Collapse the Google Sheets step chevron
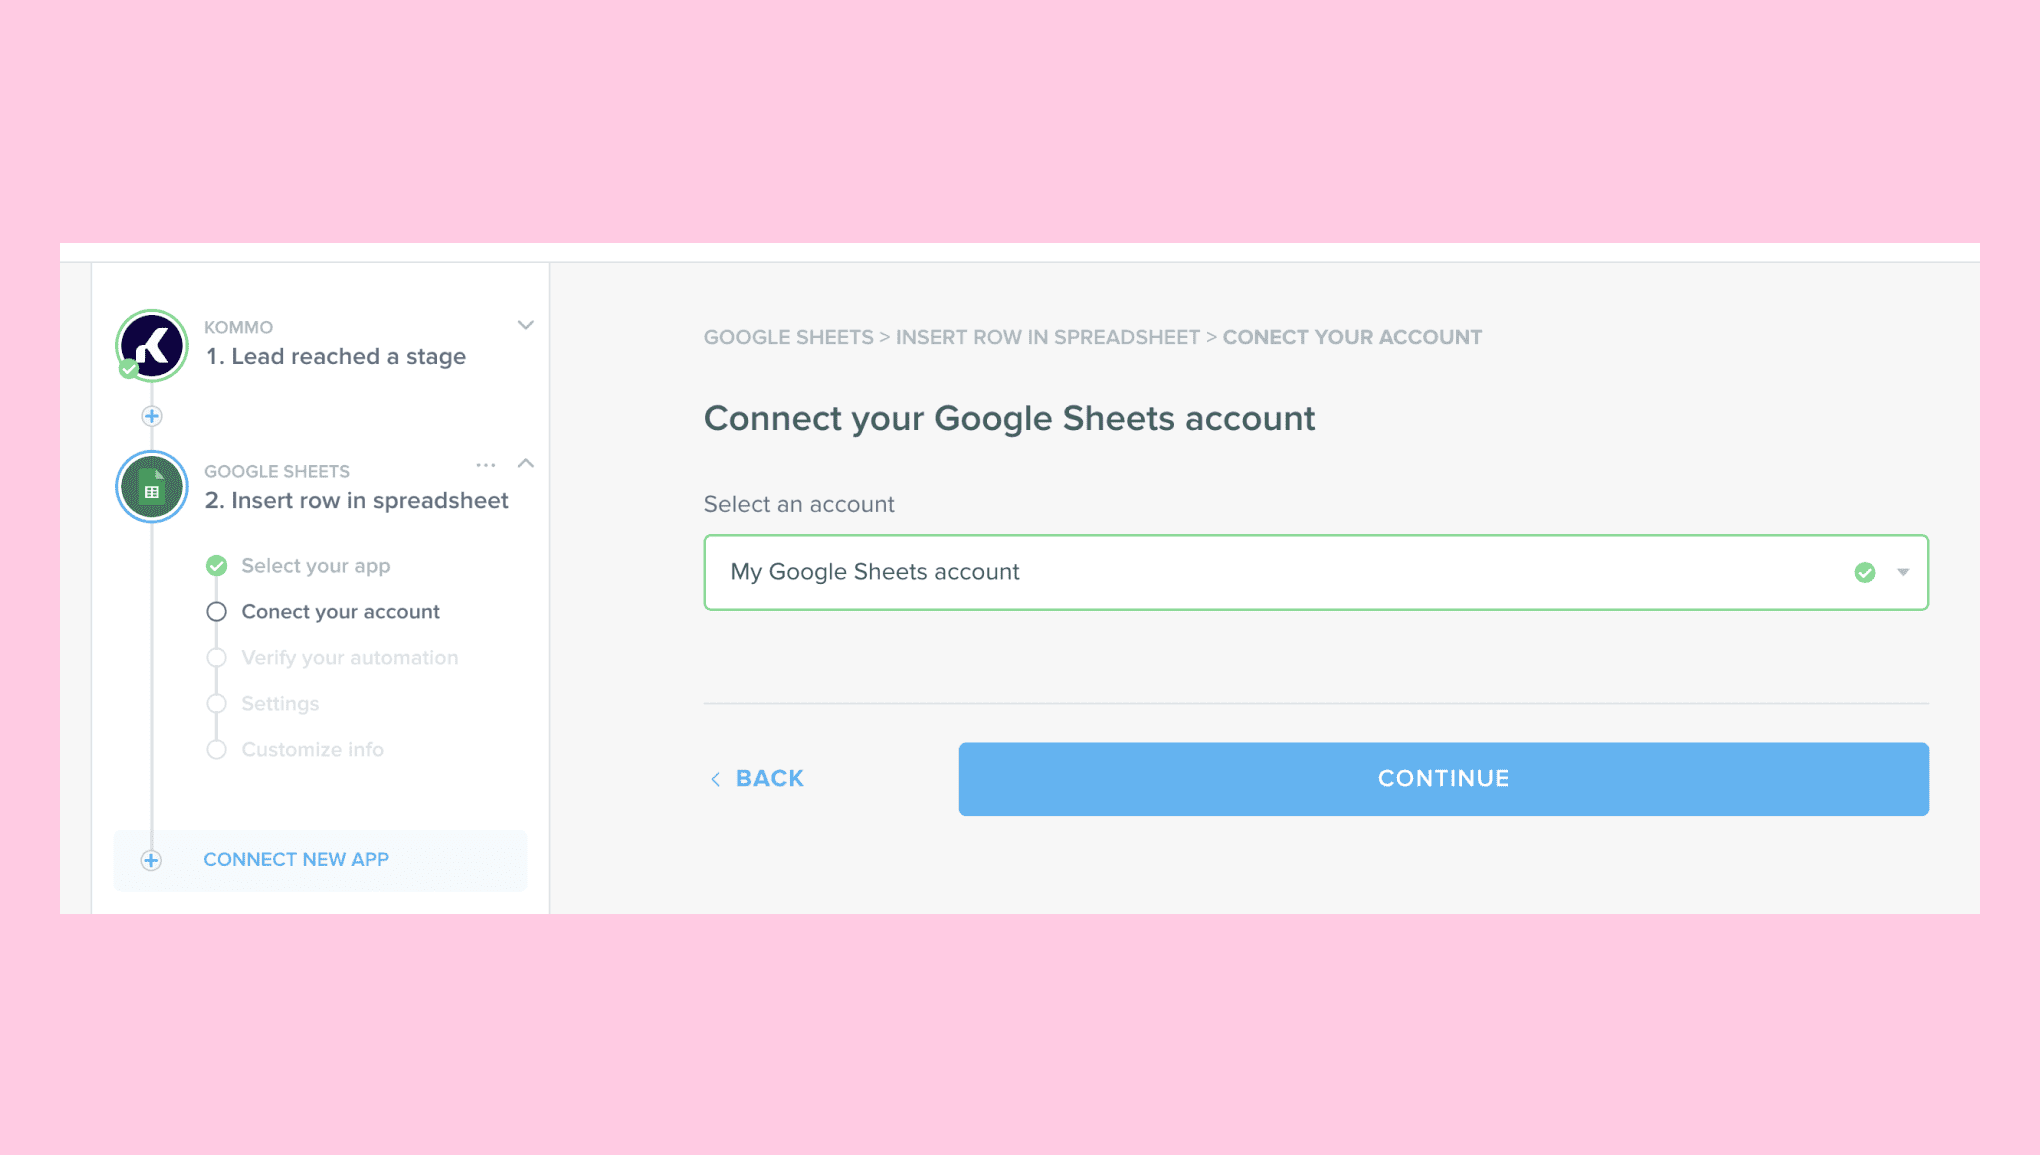Viewport: 2040px width, 1155px height. point(525,464)
